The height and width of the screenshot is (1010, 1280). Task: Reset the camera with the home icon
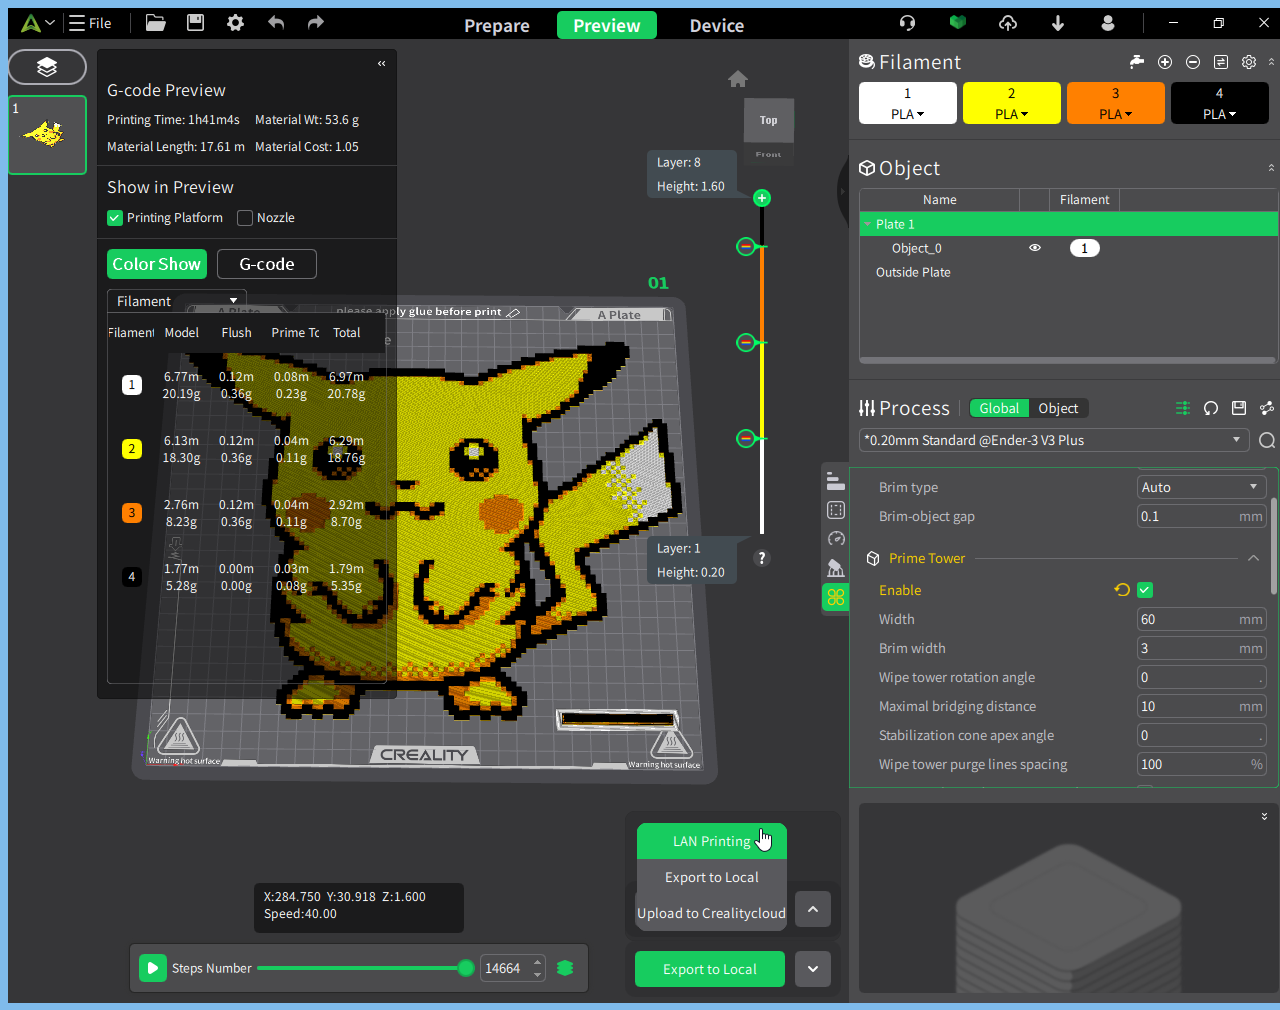738,79
